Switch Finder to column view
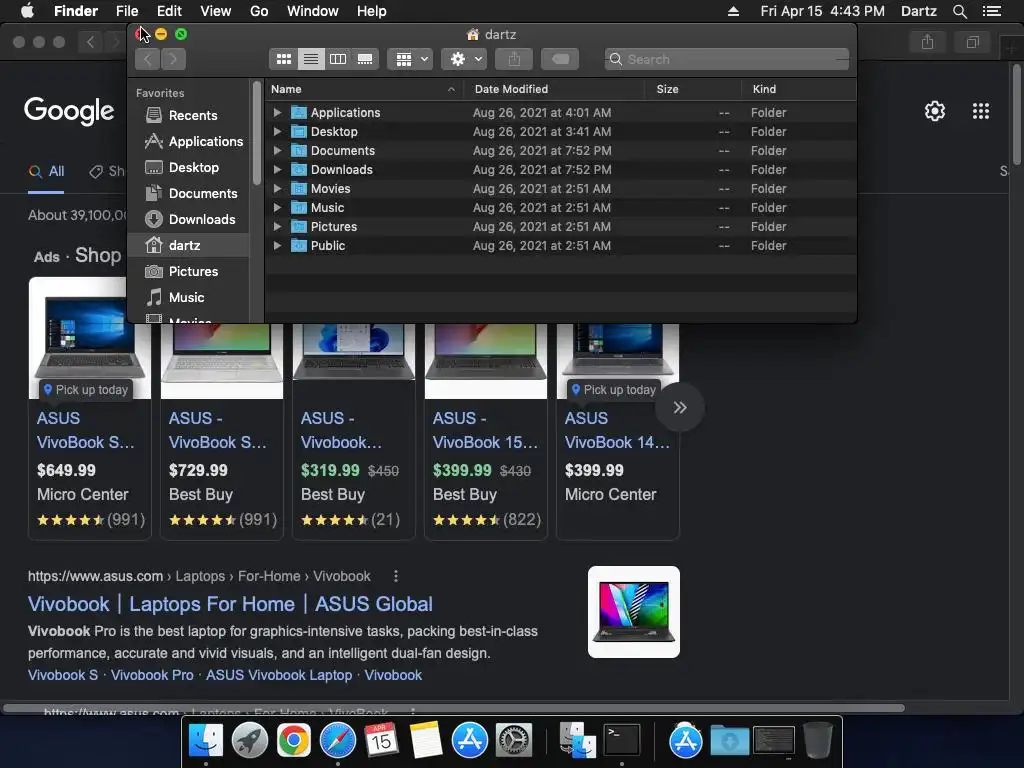Image resolution: width=1024 pixels, height=768 pixels. coord(338,59)
